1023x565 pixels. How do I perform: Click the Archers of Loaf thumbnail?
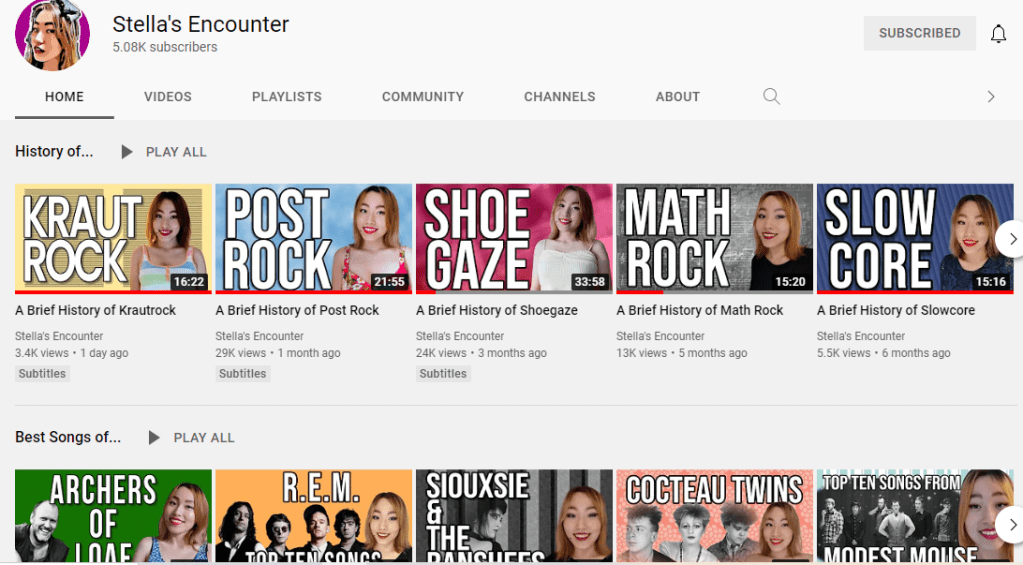tap(113, 516)
